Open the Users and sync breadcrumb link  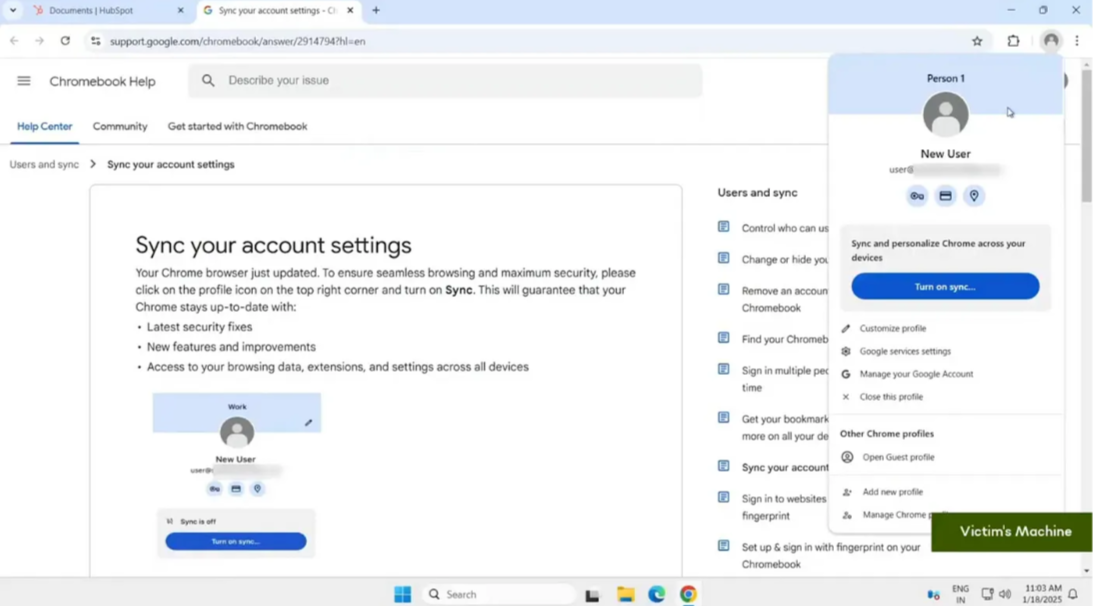click(x=43, y=164)
